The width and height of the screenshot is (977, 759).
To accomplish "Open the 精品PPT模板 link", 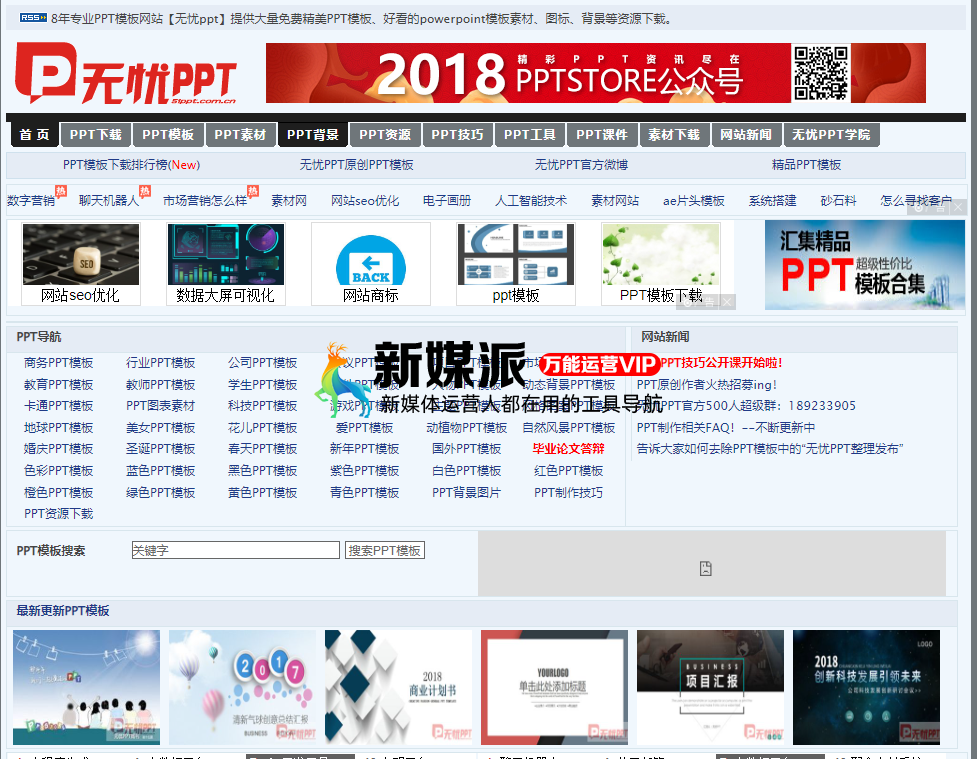I will pyautogui.click(x=806, y=165).
